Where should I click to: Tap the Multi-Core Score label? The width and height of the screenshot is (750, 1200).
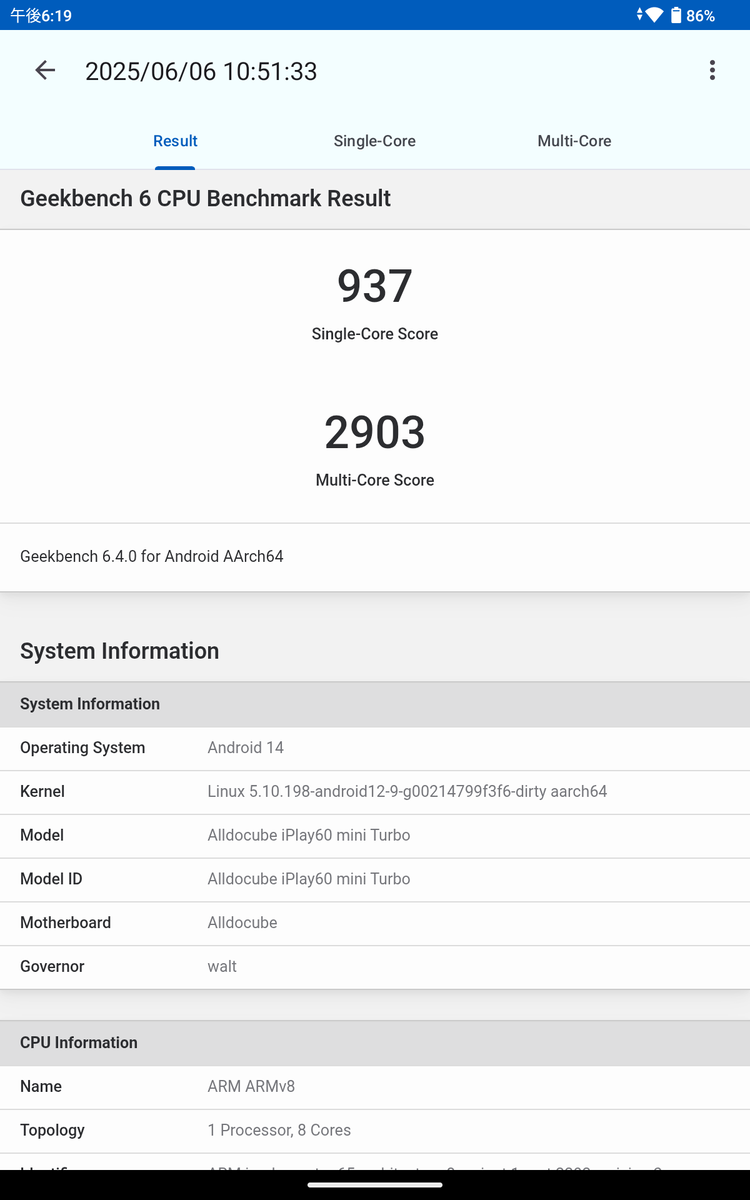[375, 480]
